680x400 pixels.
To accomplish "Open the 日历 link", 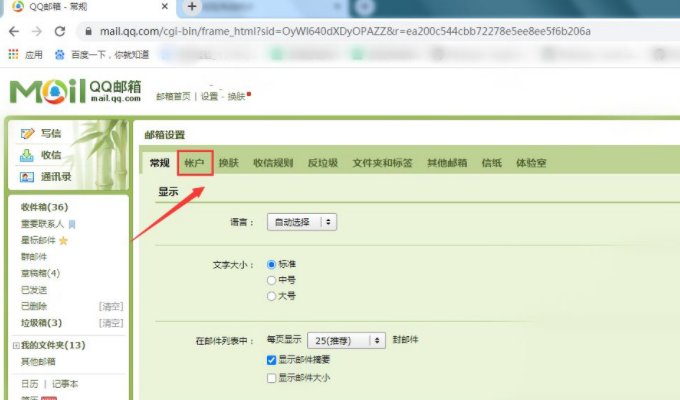I will pyautogui.click(x=29, y=384).
